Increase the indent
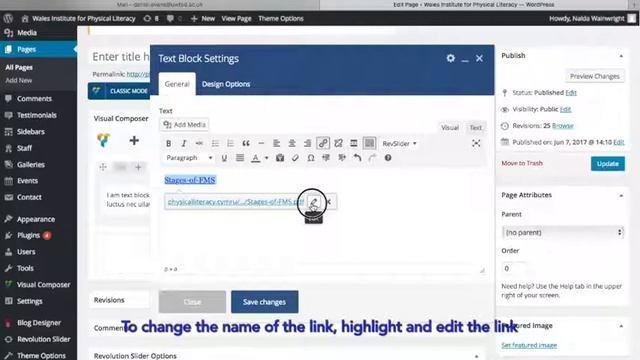The width and height of the screenshot is (640, 360). point(342,158)
